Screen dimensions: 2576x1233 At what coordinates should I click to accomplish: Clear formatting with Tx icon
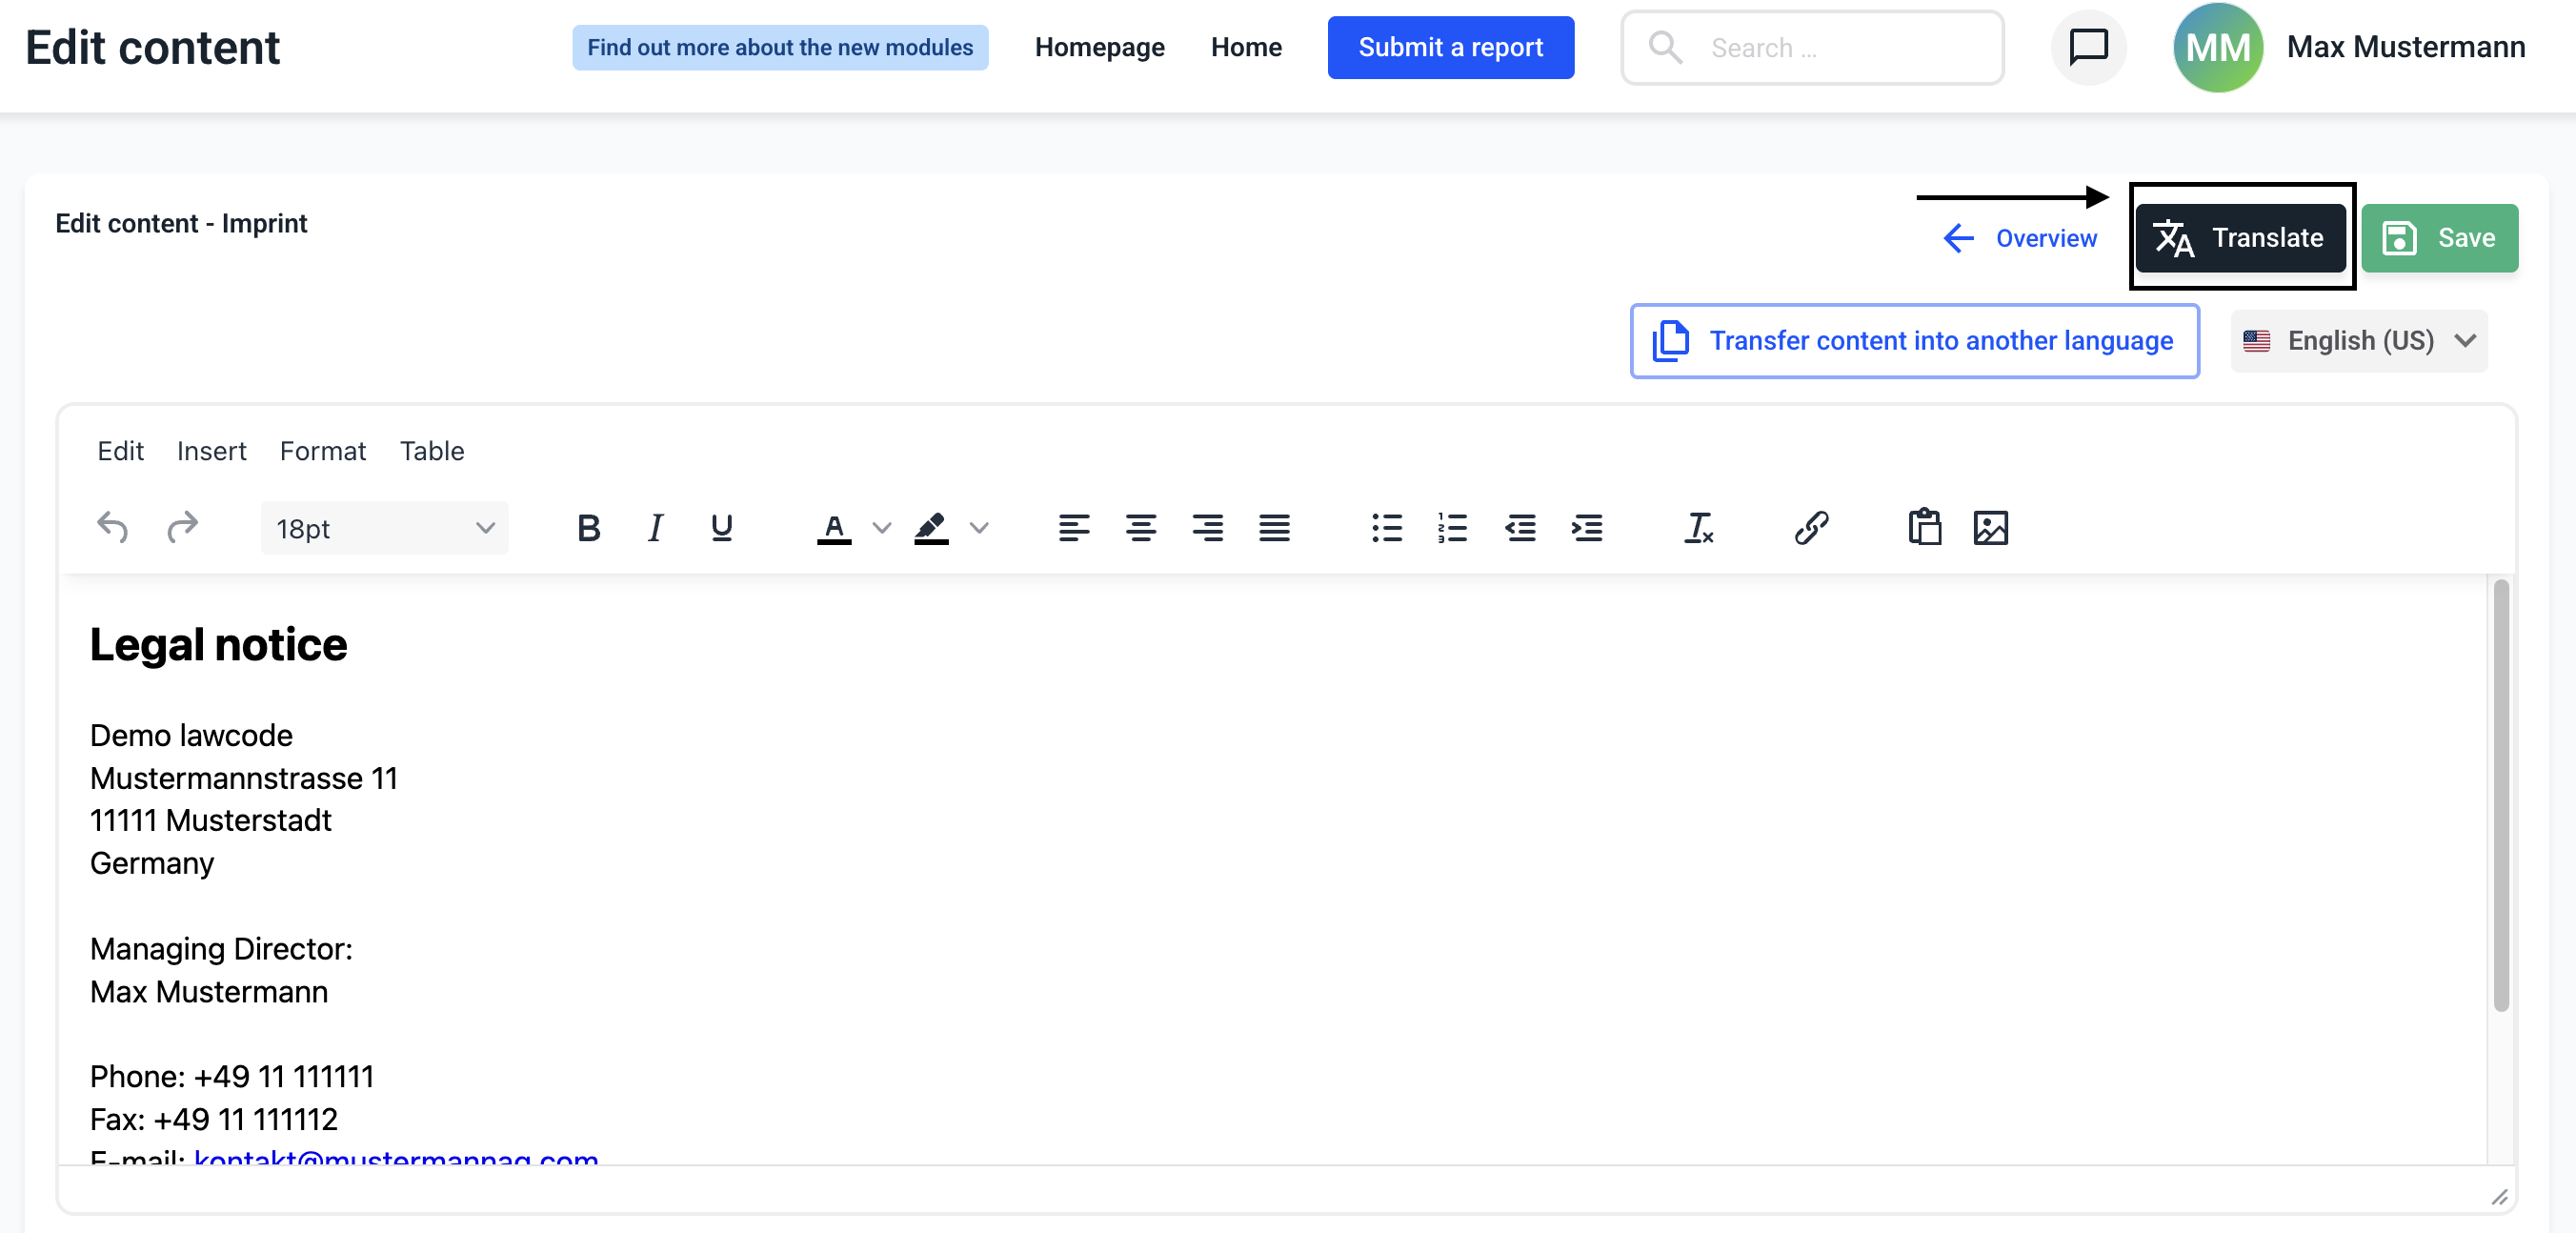(1698, 527)
